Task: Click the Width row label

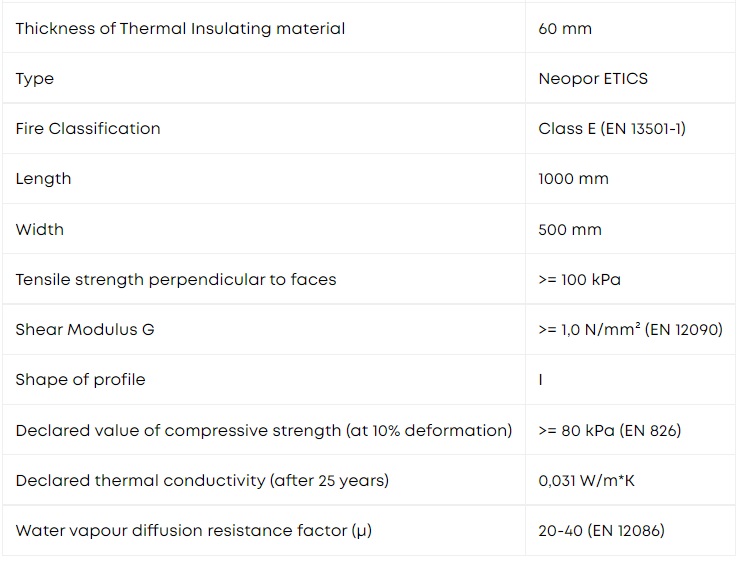Action: 40,230
